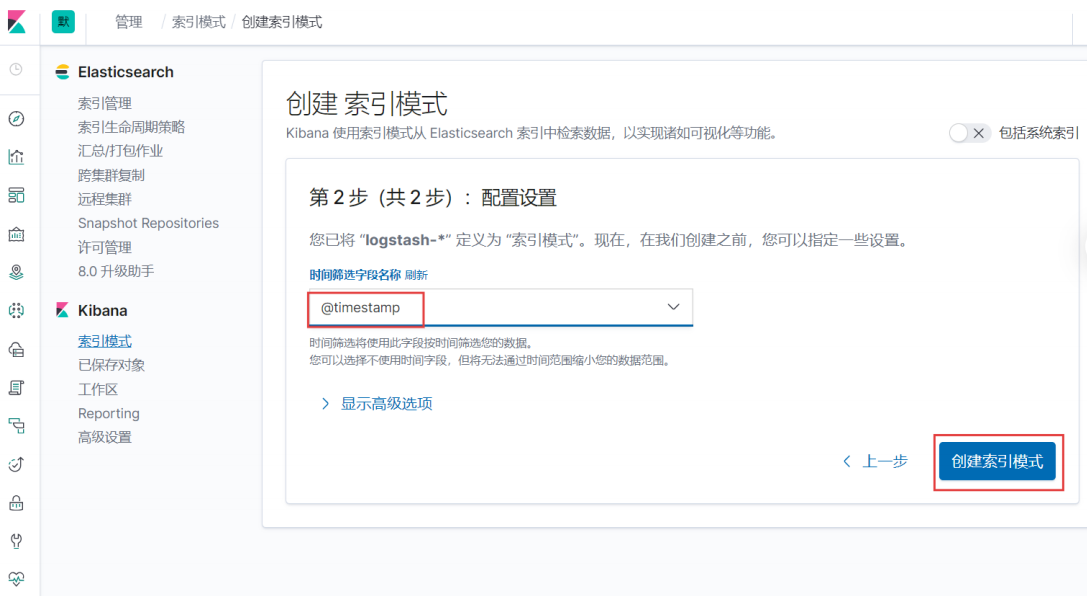Open Dev Tools wrench icon
This screenshot has height=596, width=1087.
[x=16, y=541]
